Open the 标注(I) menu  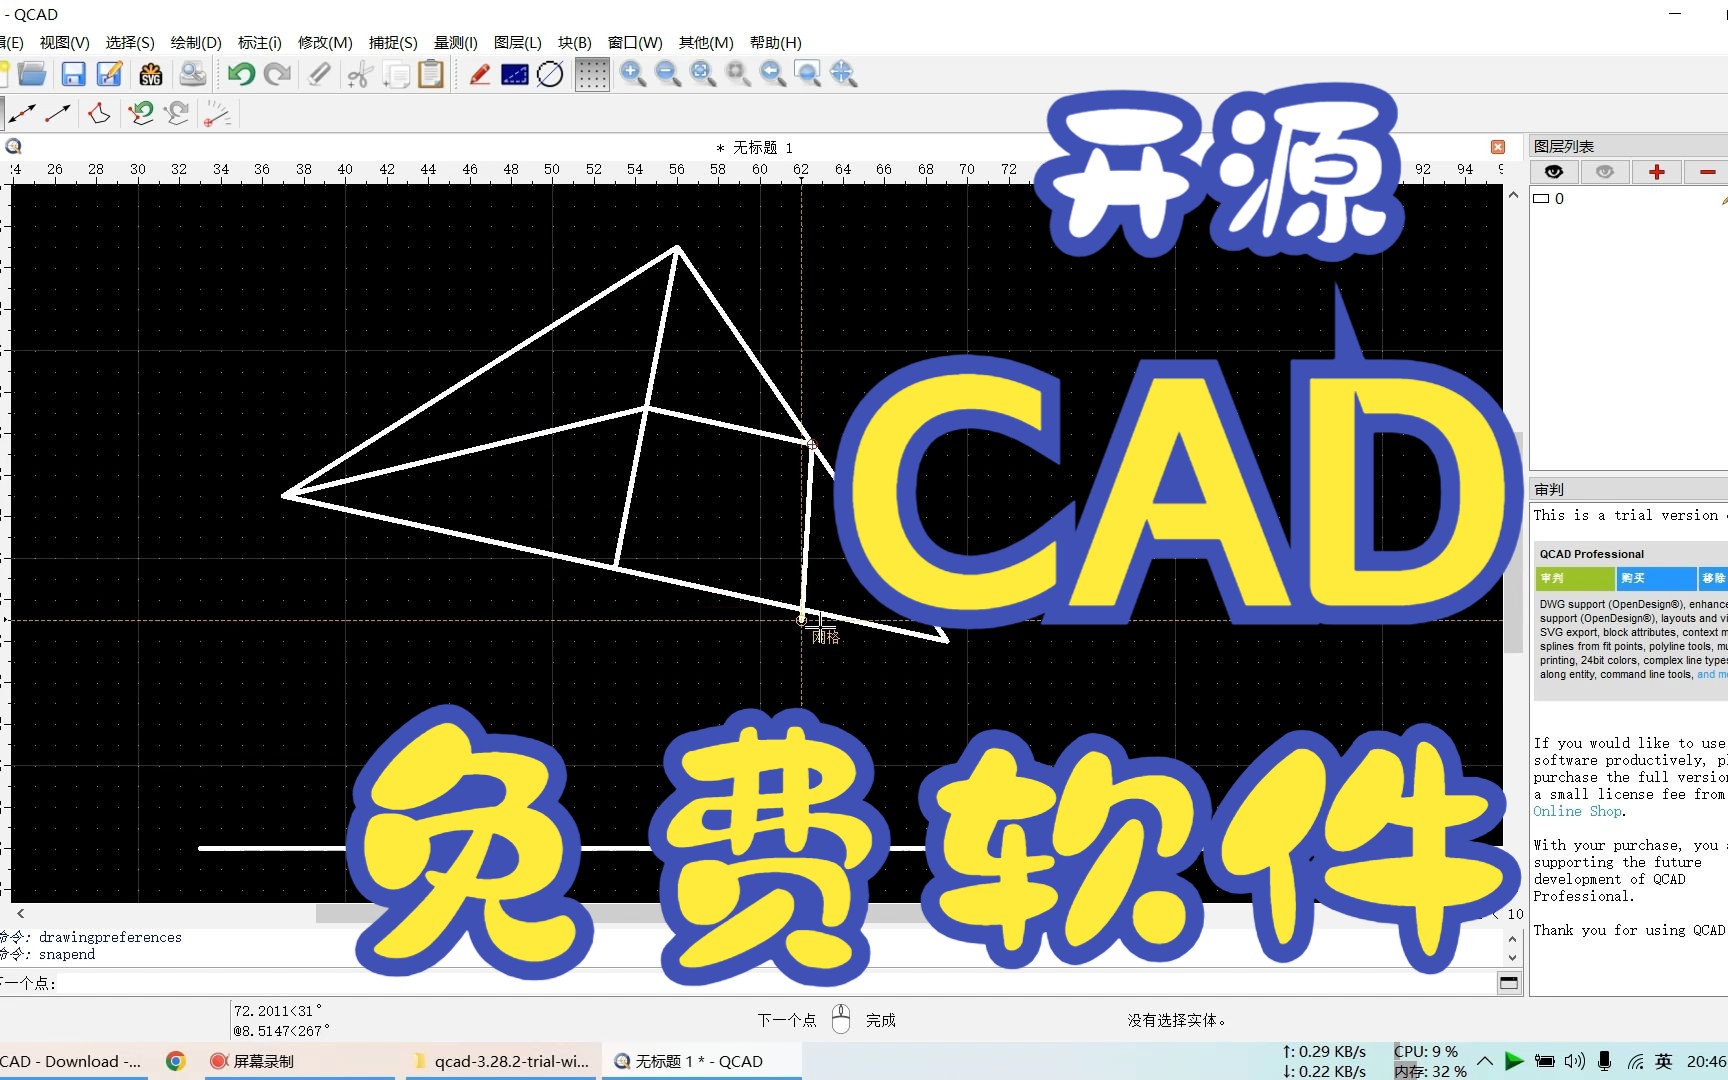pos(260,42)
